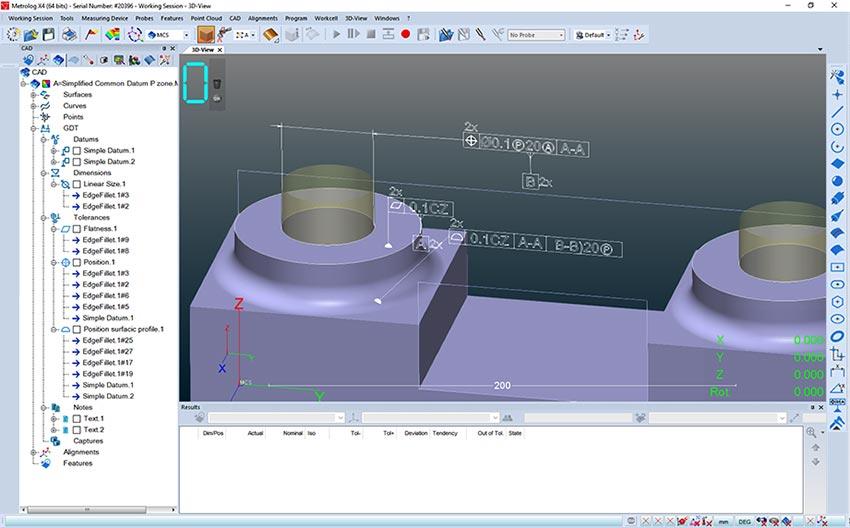Check the Position surfacic profile.1 checkbox
The width and height of the screenshot is (850, 528).
click(x=77, y=329)
